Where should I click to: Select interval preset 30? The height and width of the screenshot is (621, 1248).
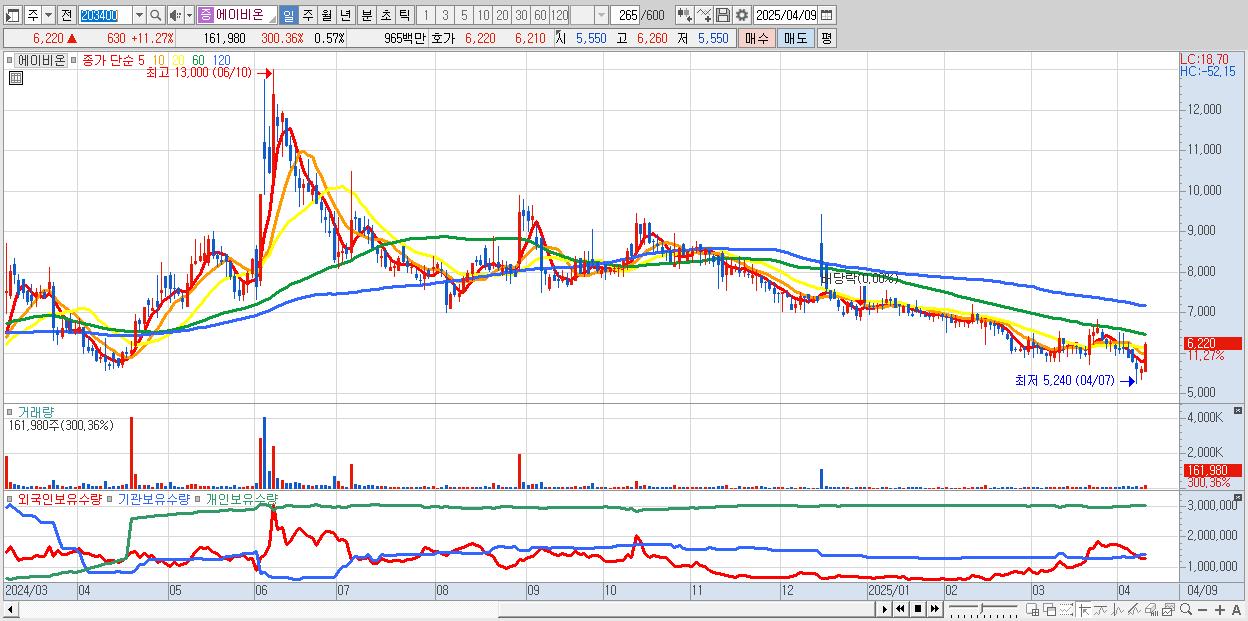(x=521, y=15)
